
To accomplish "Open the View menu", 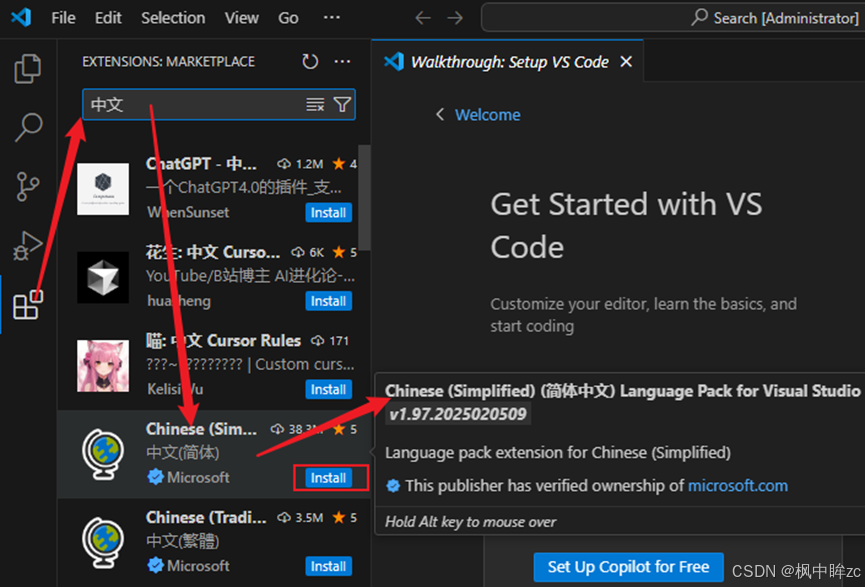I will [x=242, y=18].
